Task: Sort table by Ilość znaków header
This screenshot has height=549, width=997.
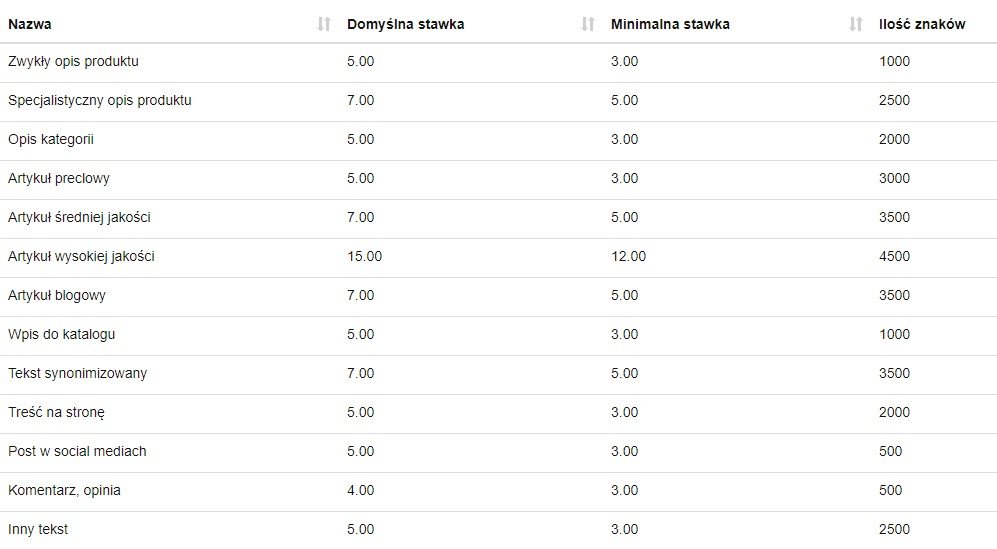Action: tap(922, 24)
